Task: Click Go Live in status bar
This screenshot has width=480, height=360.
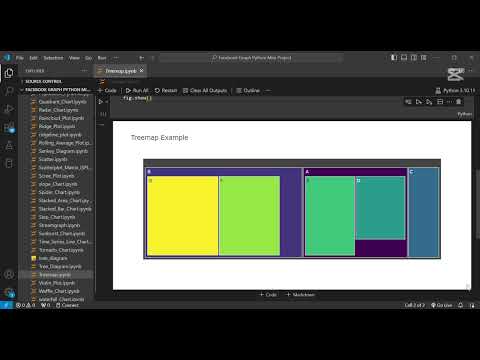Action: pos(442,305)
